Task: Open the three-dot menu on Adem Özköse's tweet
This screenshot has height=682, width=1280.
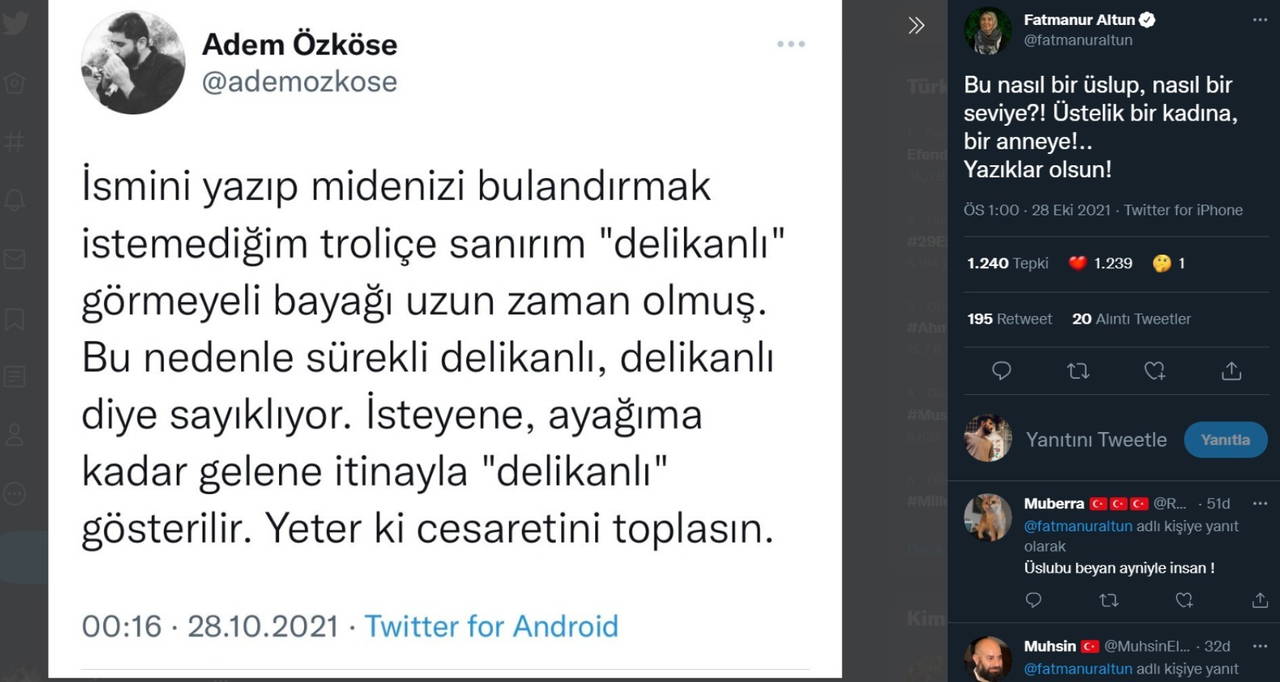Action: coord(791,44)
